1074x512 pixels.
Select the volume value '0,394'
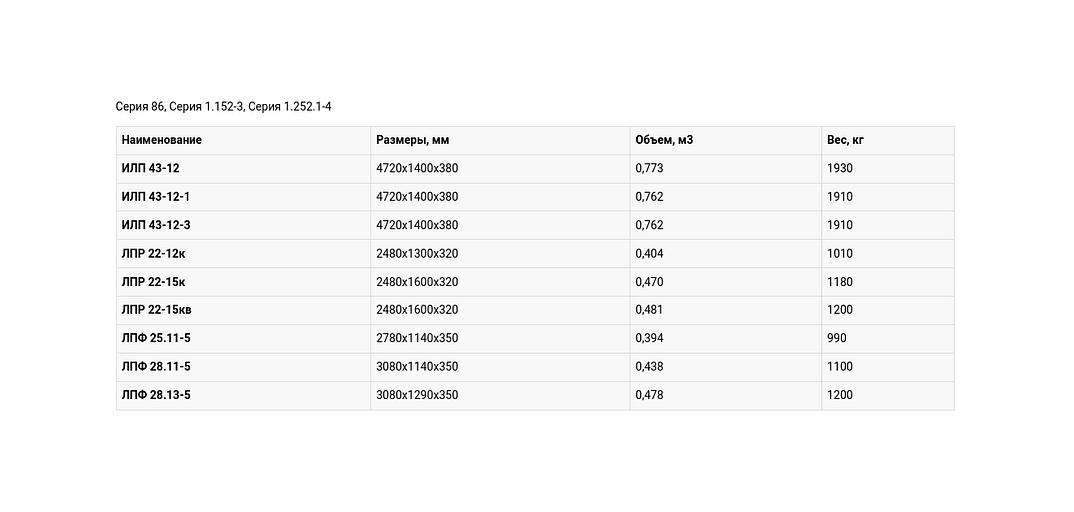[649, 338]
